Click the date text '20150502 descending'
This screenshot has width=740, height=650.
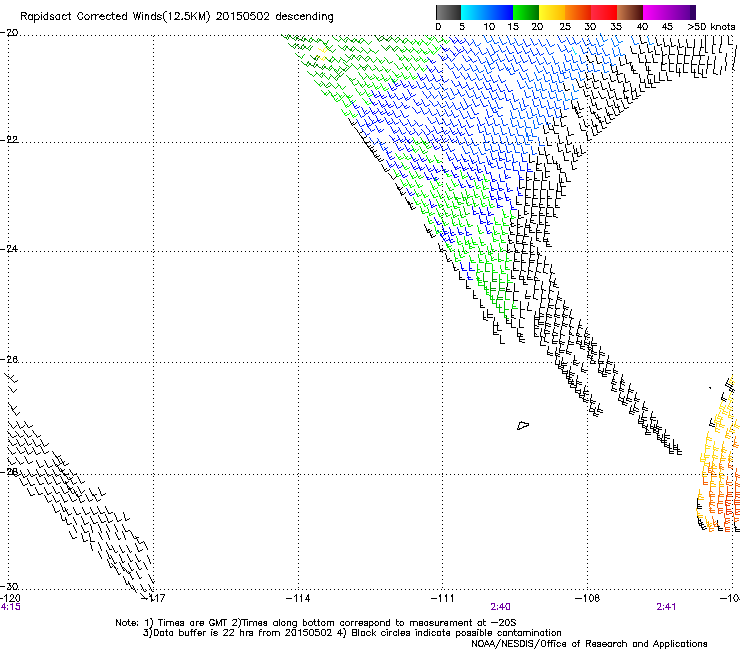point(275,17)
